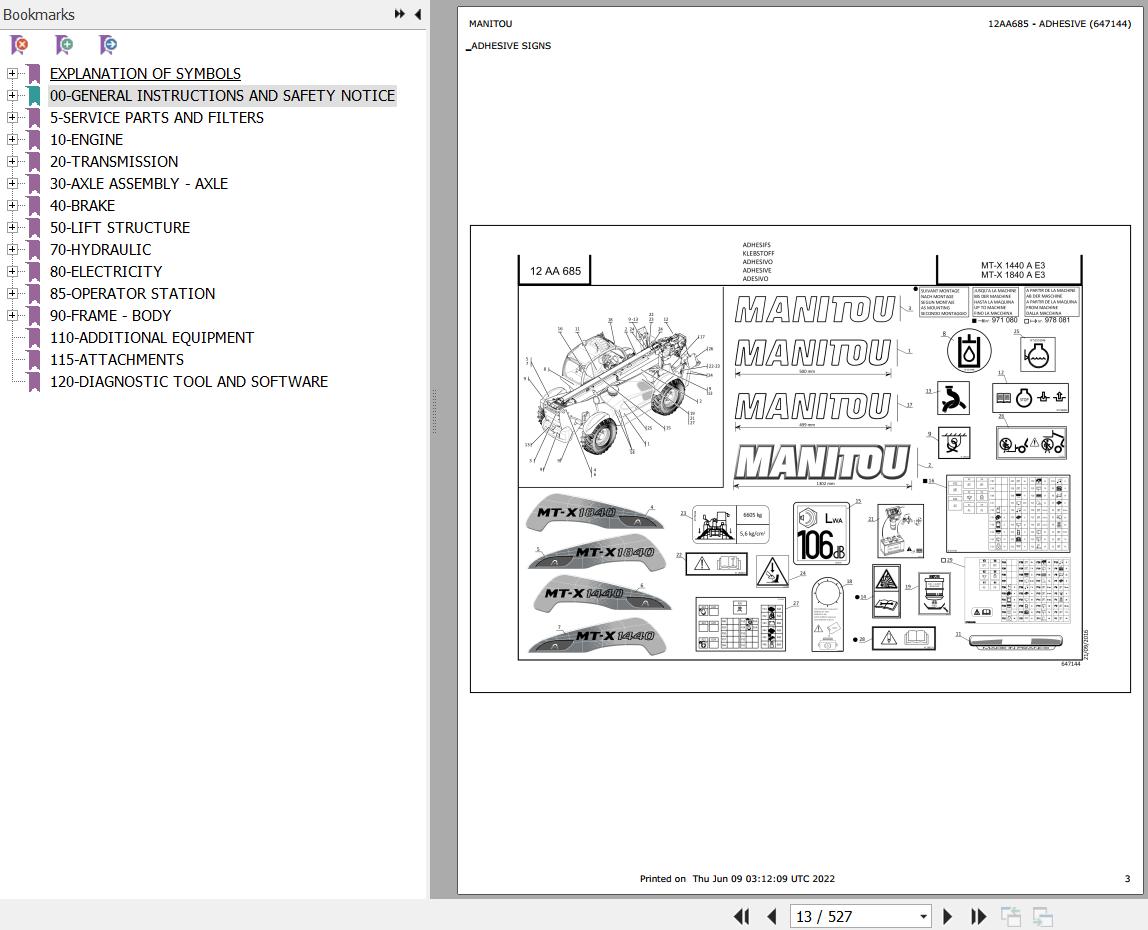Expand the 50-LIFT STRUCTURE bookmark node
1148x930 pixels.
(x=12, y=227)
